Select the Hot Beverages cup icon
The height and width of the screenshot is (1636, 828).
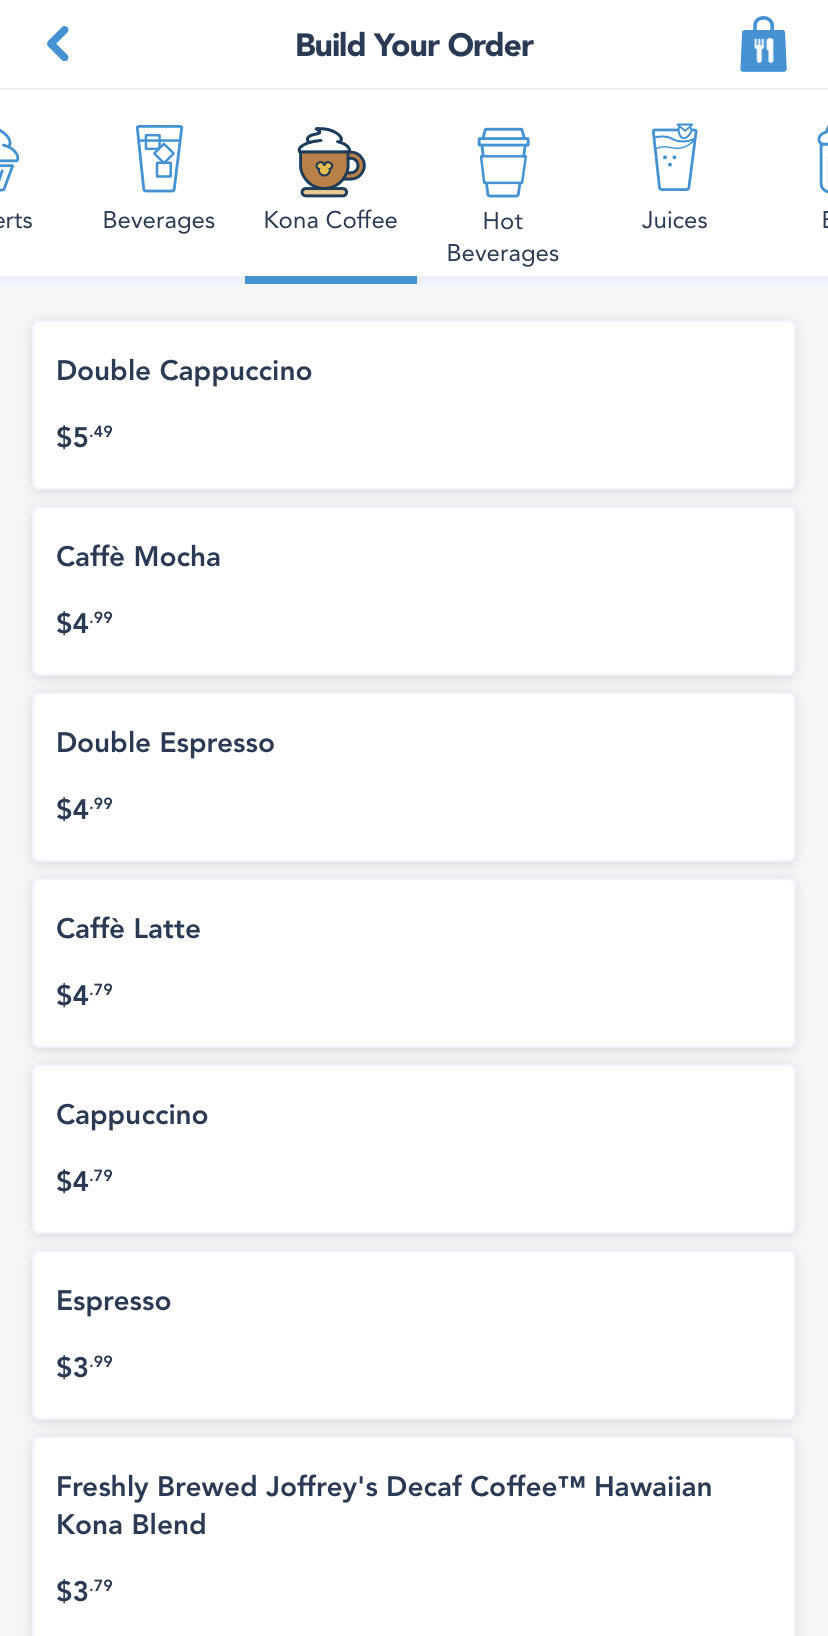point(503,162)
